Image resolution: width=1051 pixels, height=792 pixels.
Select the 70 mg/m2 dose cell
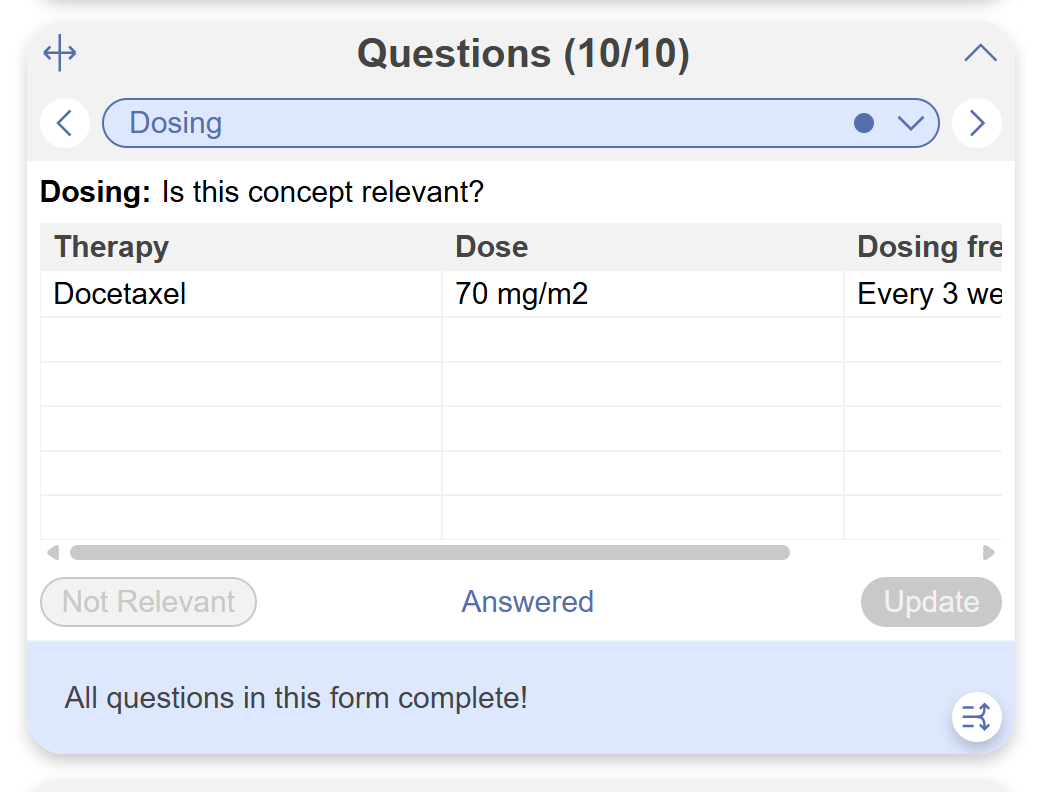point(642,294)
